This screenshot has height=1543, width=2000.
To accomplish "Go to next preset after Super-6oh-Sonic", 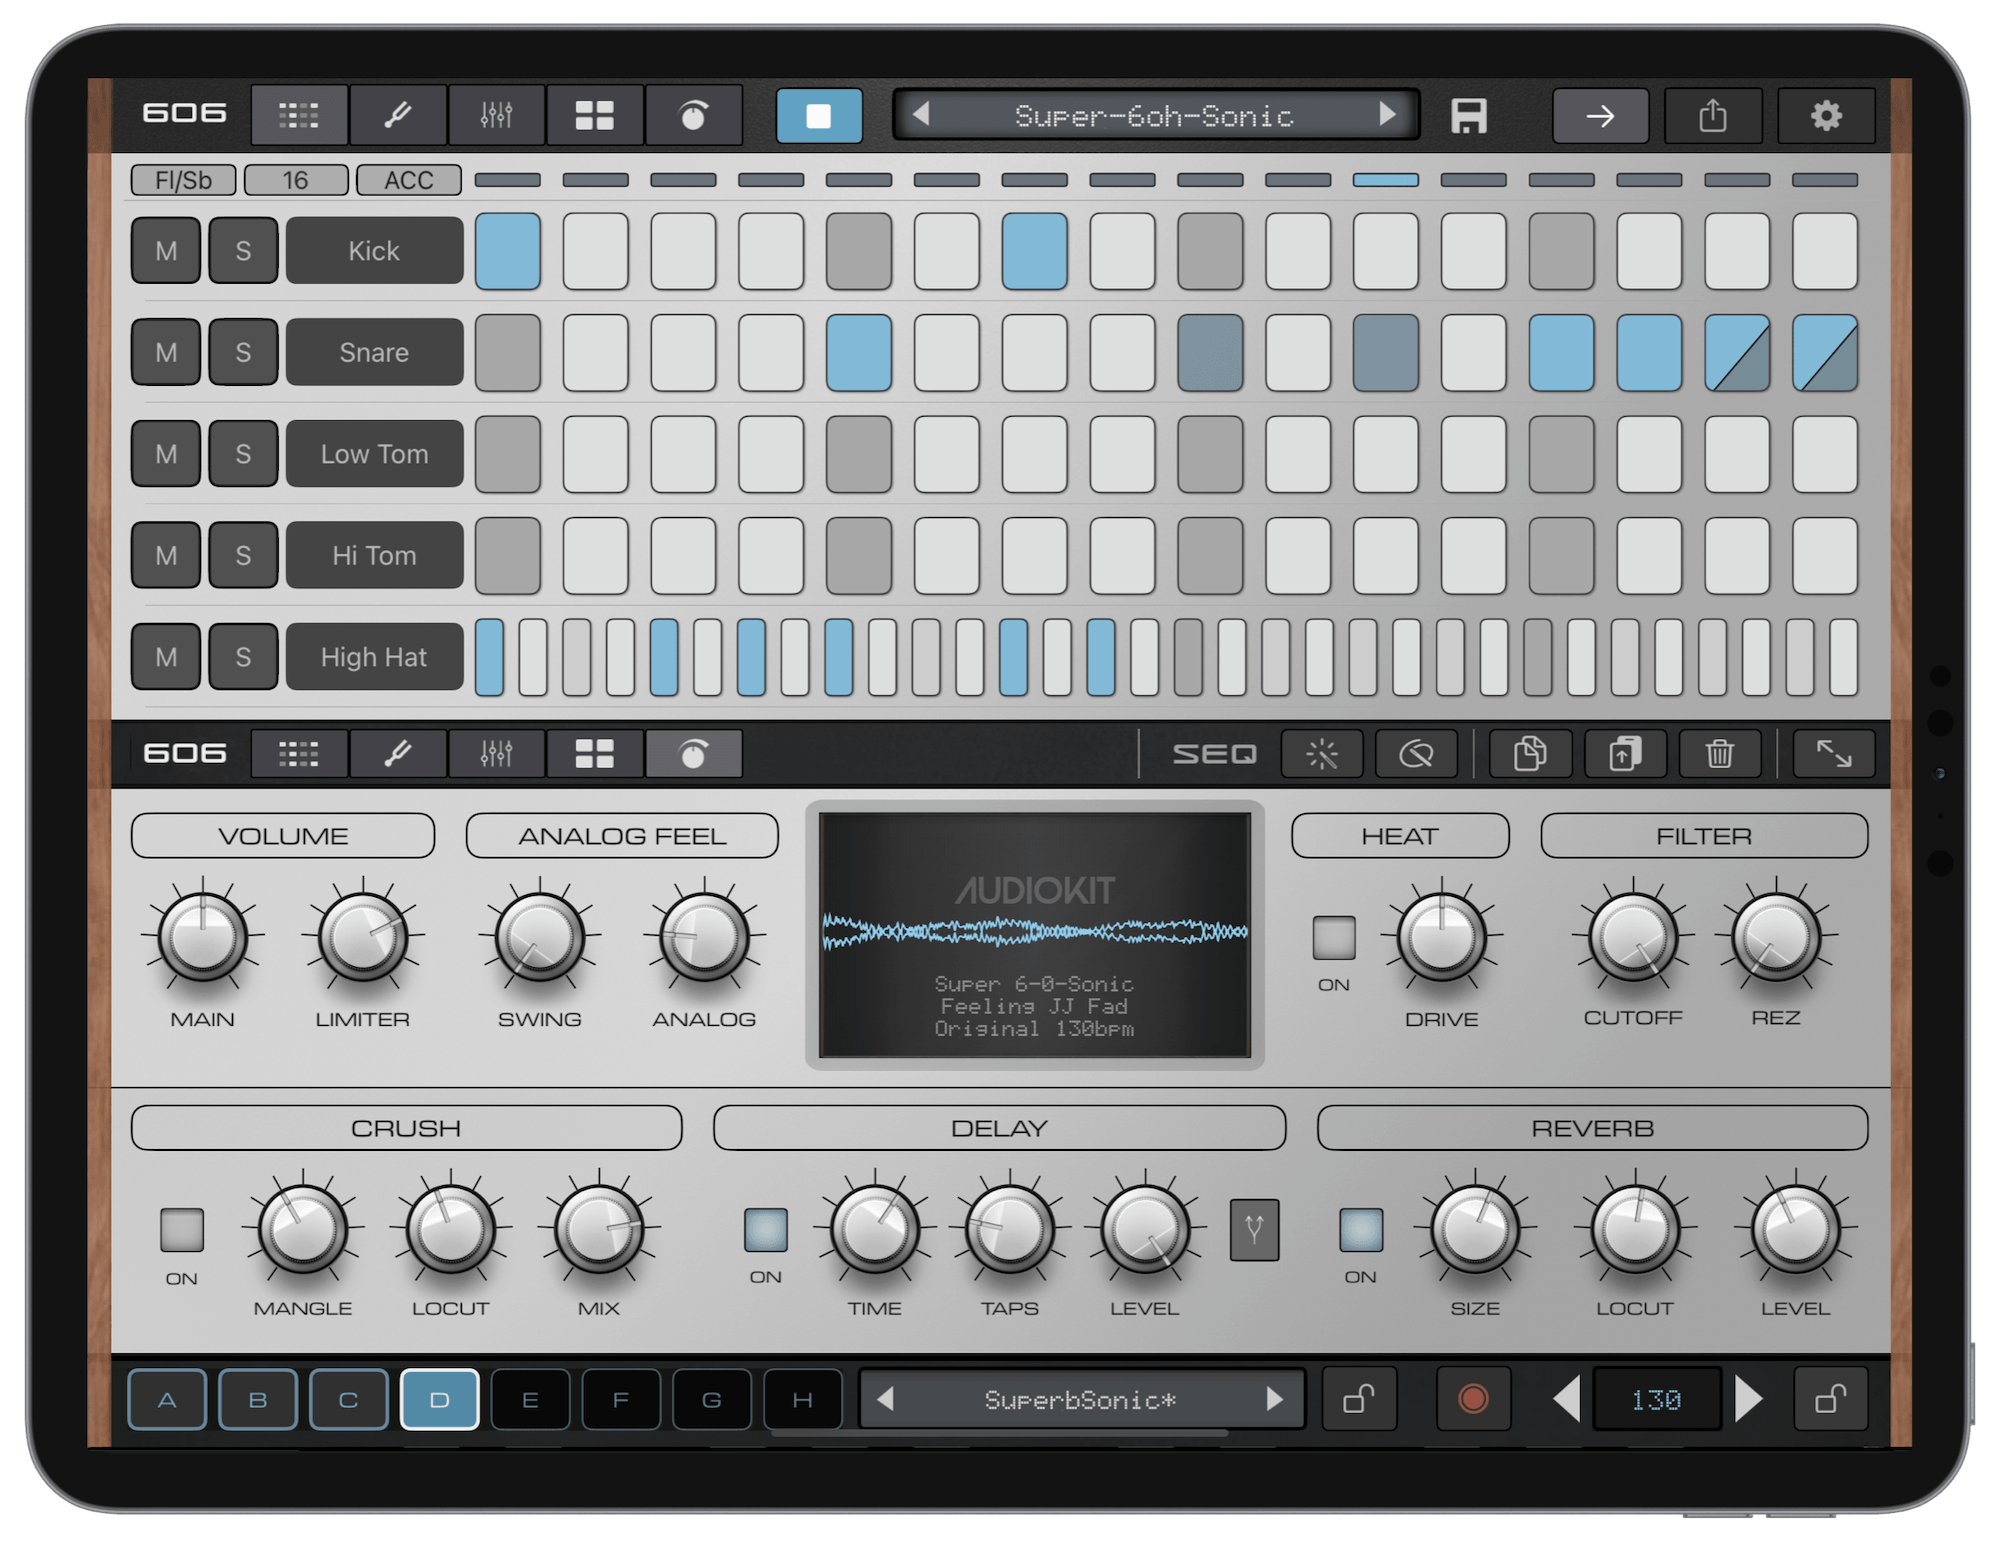I will tap(1386, 115).
